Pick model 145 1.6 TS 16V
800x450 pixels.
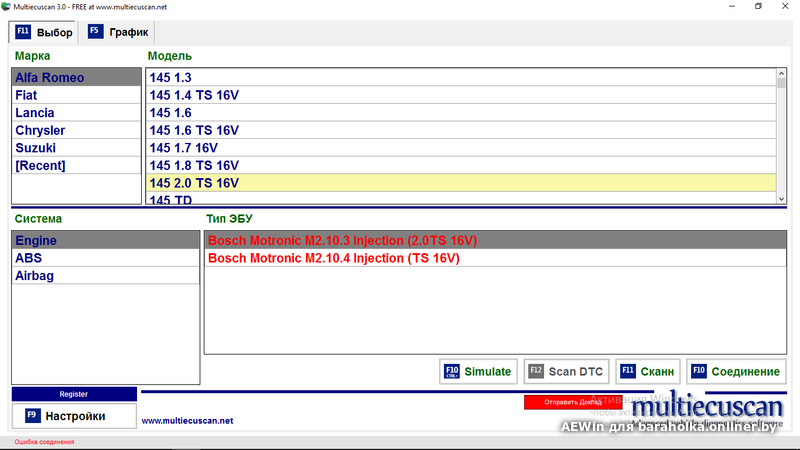coord(461,131)
